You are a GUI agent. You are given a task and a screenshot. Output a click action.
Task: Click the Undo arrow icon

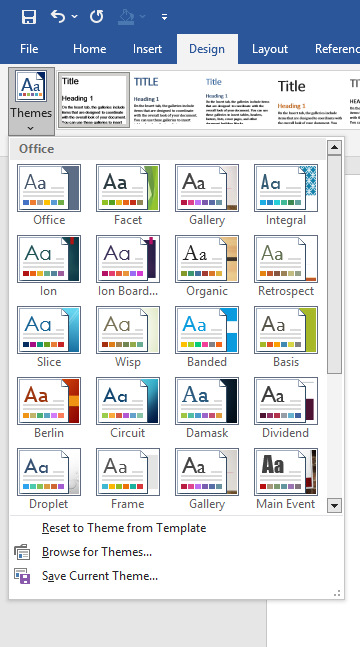58,17
